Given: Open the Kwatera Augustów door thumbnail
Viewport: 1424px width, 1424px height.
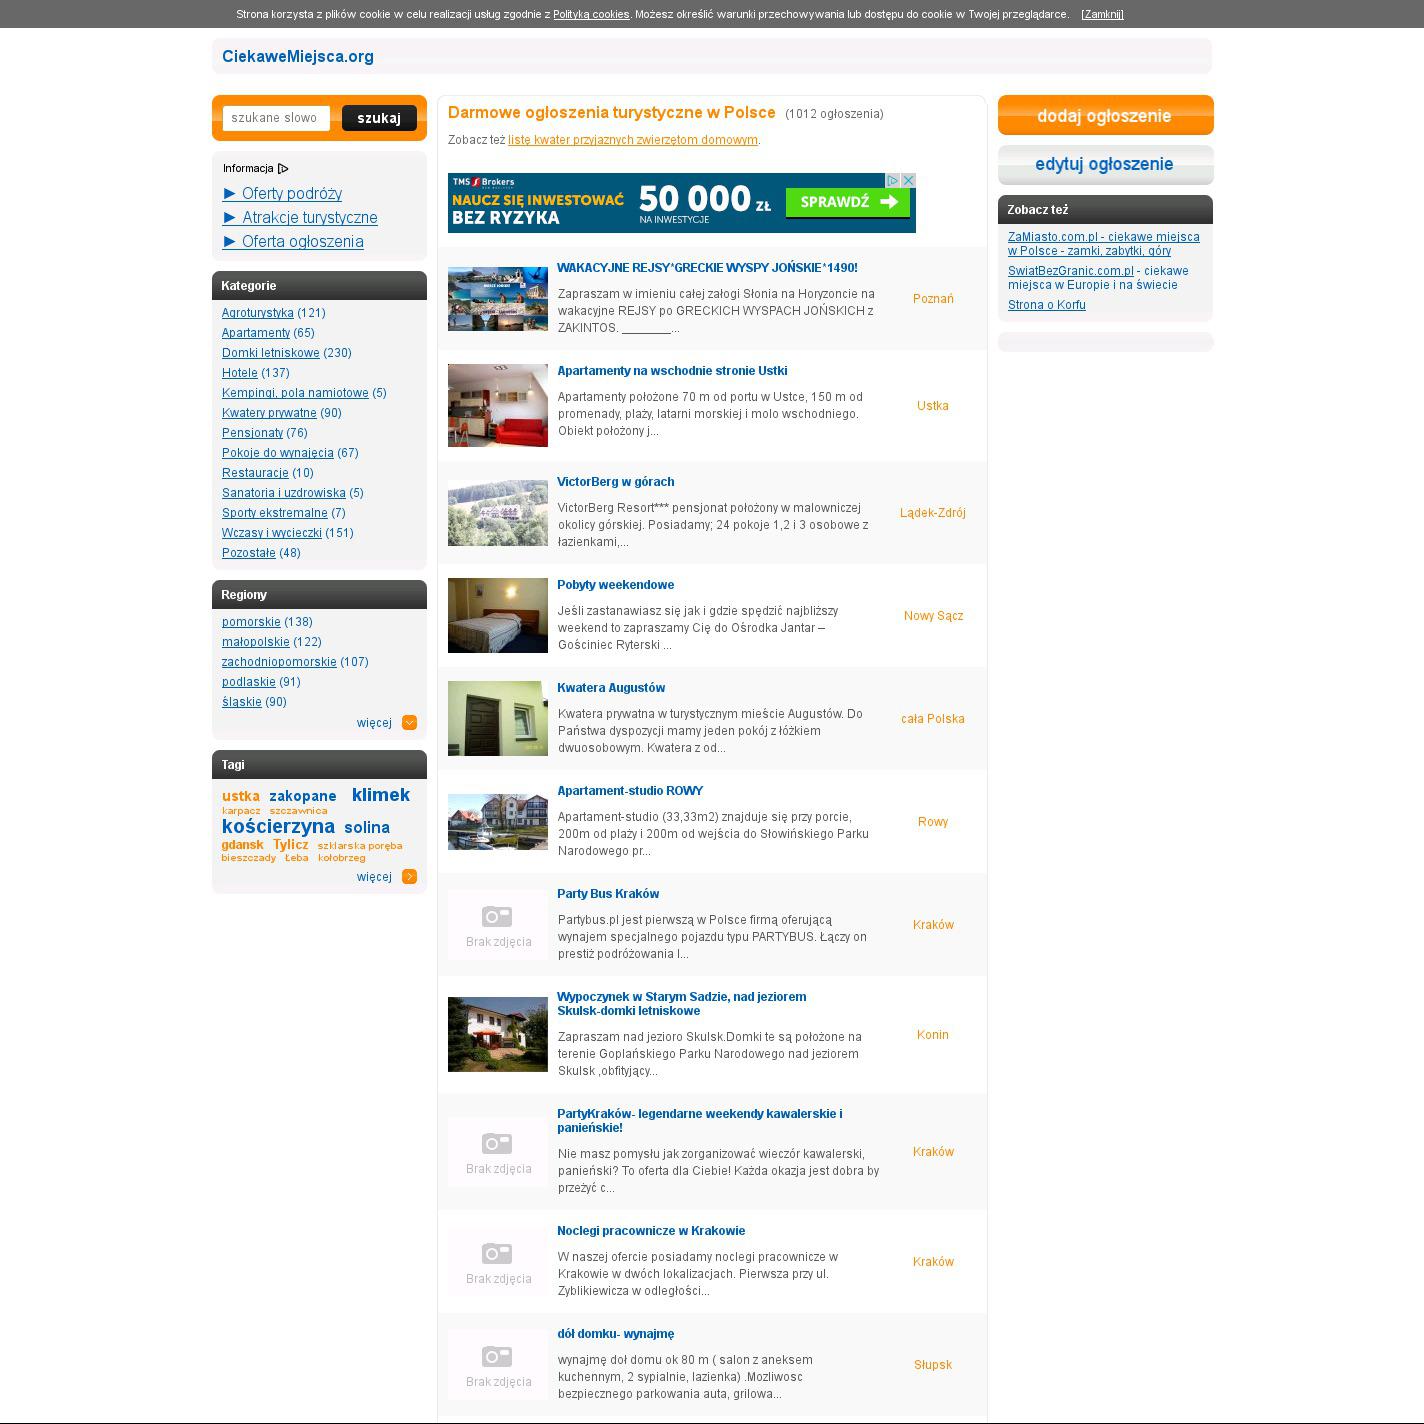Looking at the screenshot, I should tap(497, 718).
